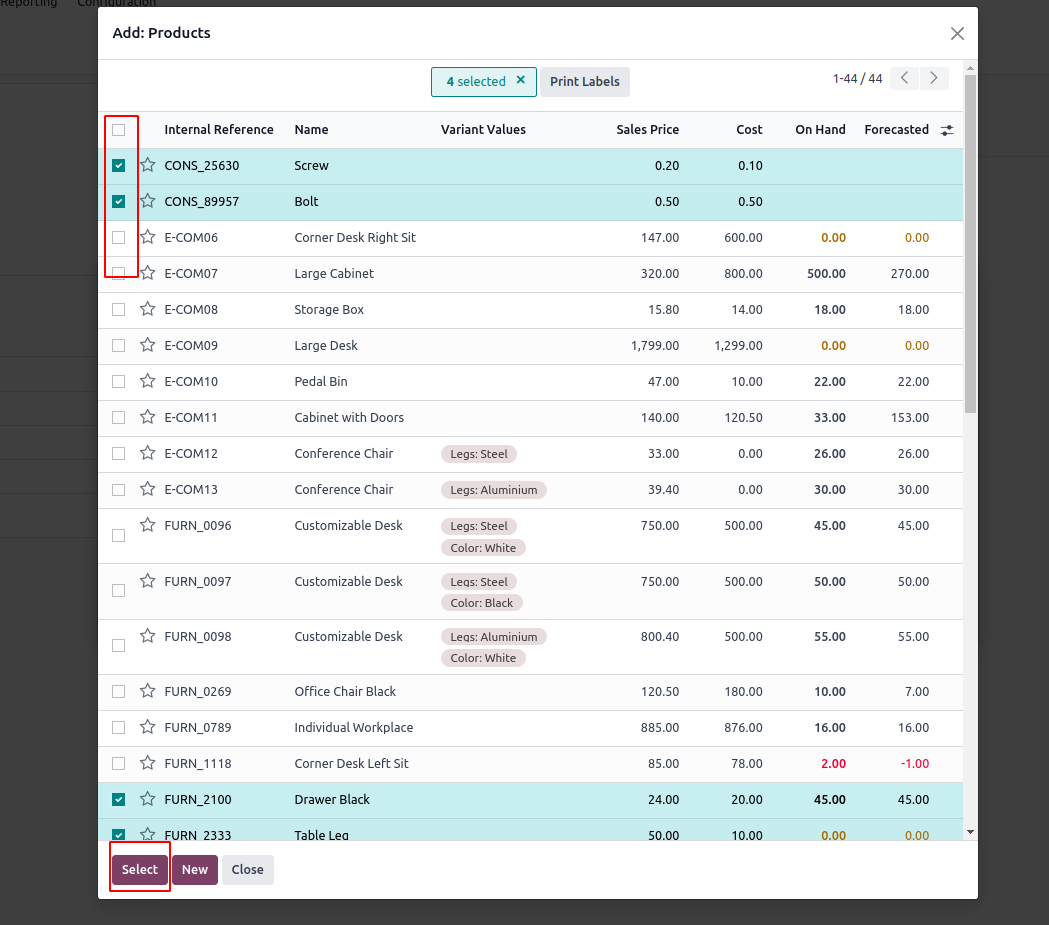Sort products by the Cost header
This screenshot has height=925, width=1049.
pyautogui.click(x=749, y=130)
